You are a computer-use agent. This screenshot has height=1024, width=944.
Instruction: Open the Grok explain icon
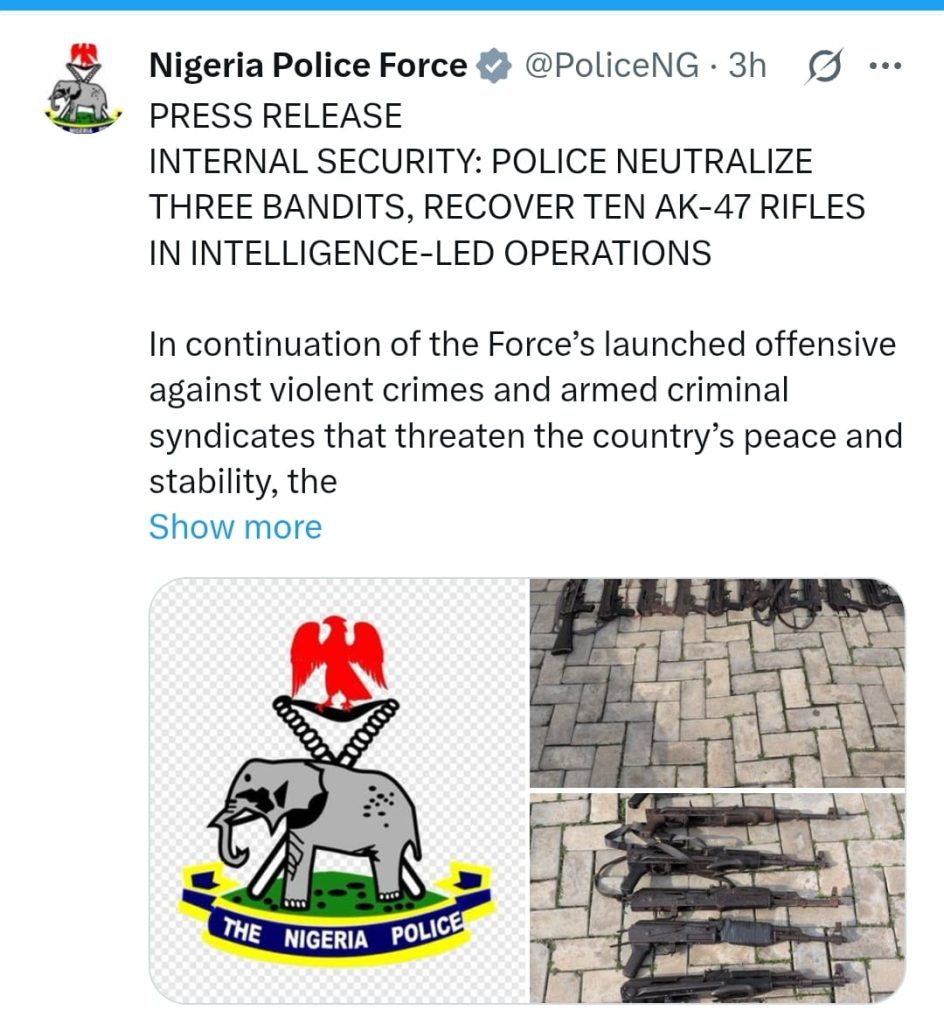(825, 65)
